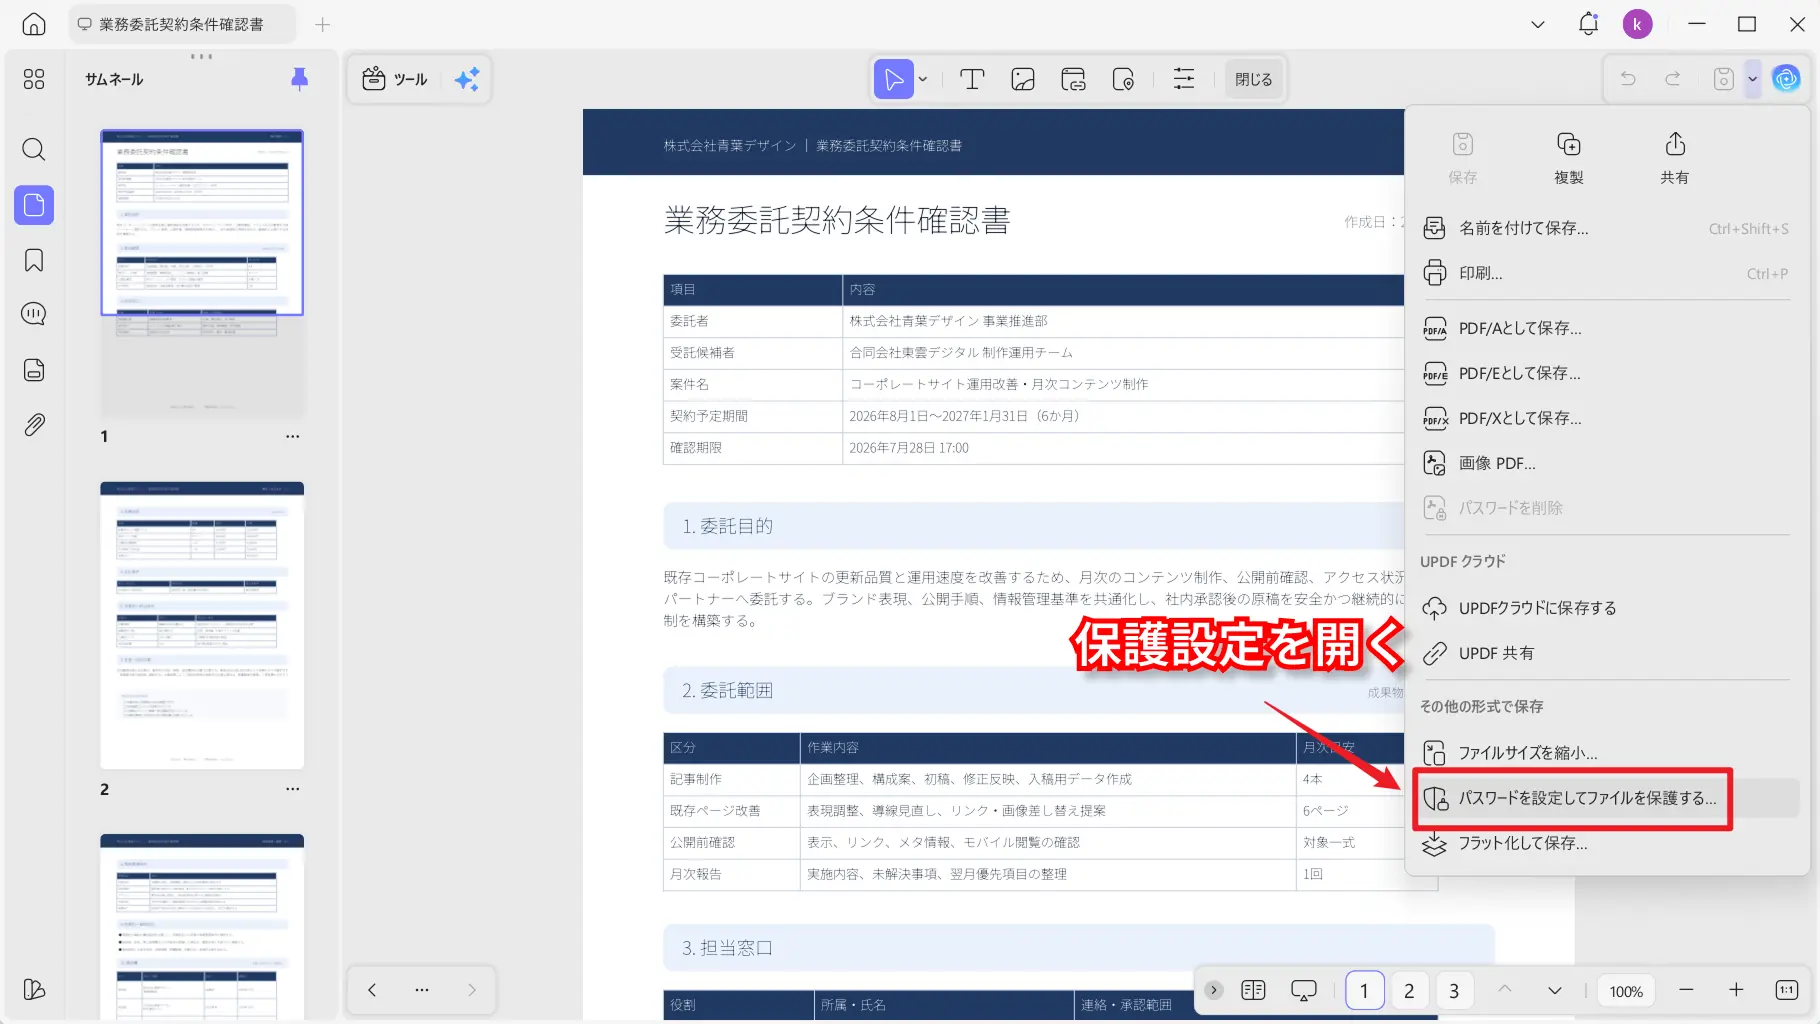1820x1024 pixels.
Task: Jump to page 2 button
Action: [1409, 990]
